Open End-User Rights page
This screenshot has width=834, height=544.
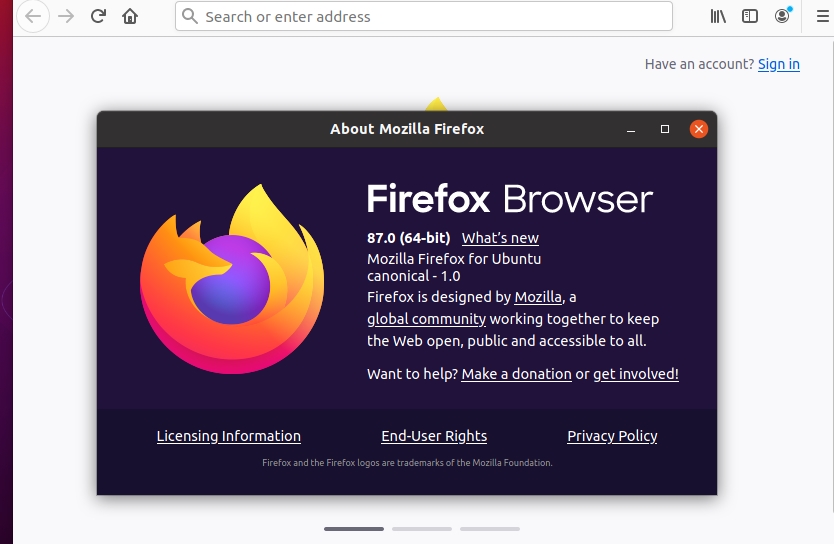tap(434, 436)
